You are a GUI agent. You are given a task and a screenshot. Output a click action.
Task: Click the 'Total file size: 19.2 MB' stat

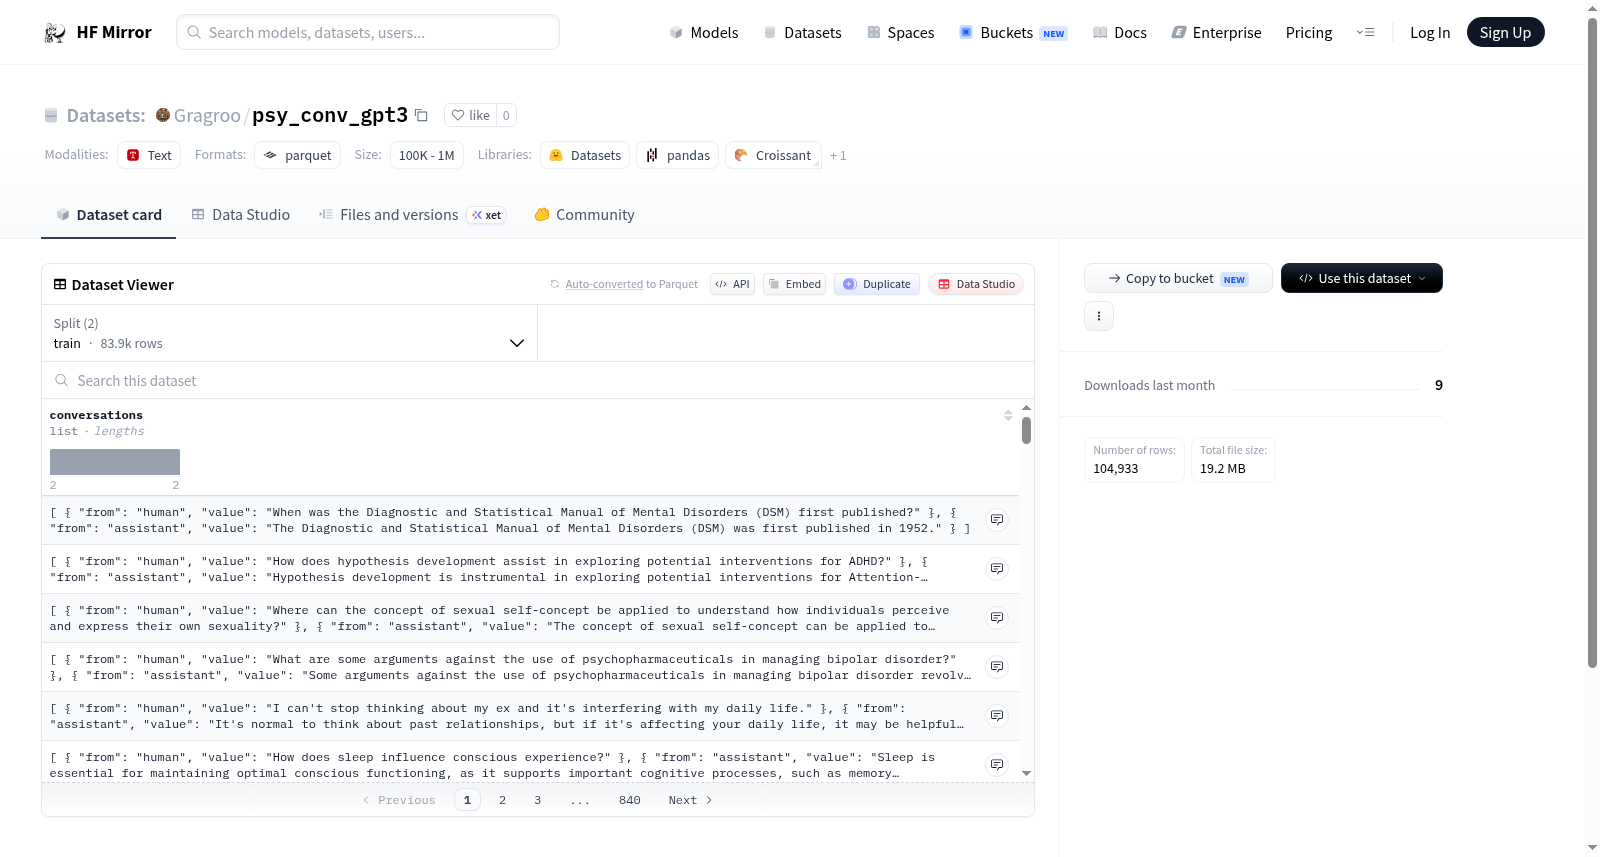point(1233,460)
